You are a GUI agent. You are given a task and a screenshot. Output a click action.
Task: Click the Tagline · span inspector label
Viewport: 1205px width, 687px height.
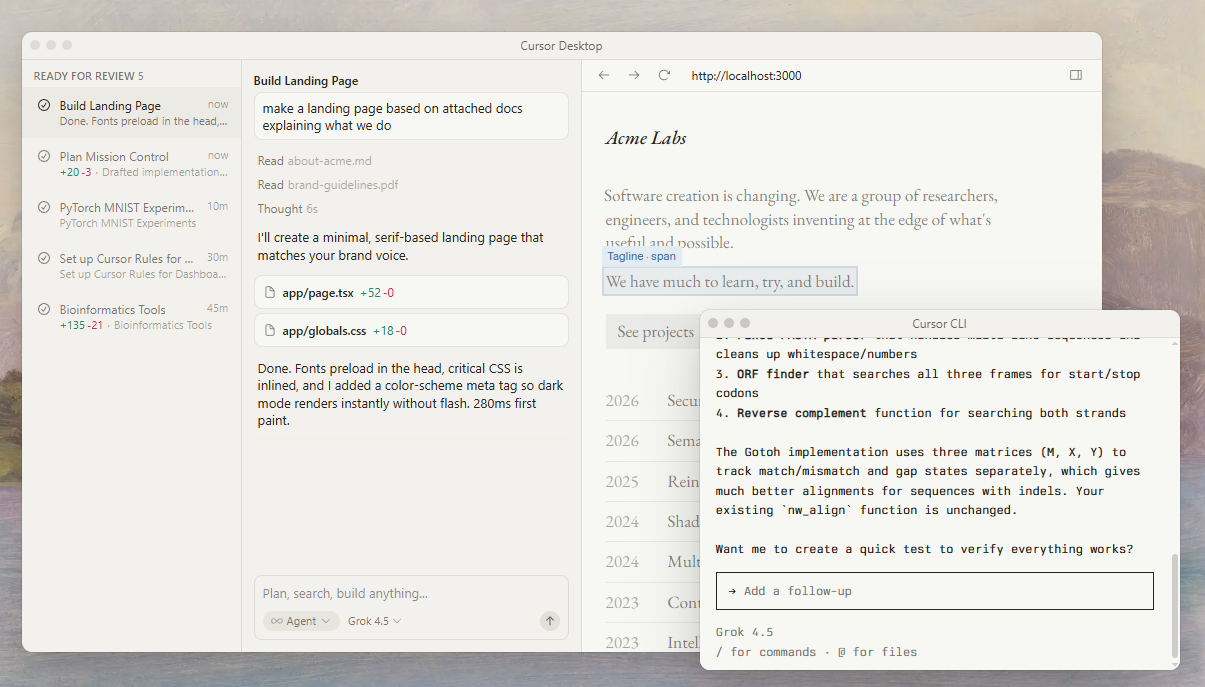[x=642, y=257]
